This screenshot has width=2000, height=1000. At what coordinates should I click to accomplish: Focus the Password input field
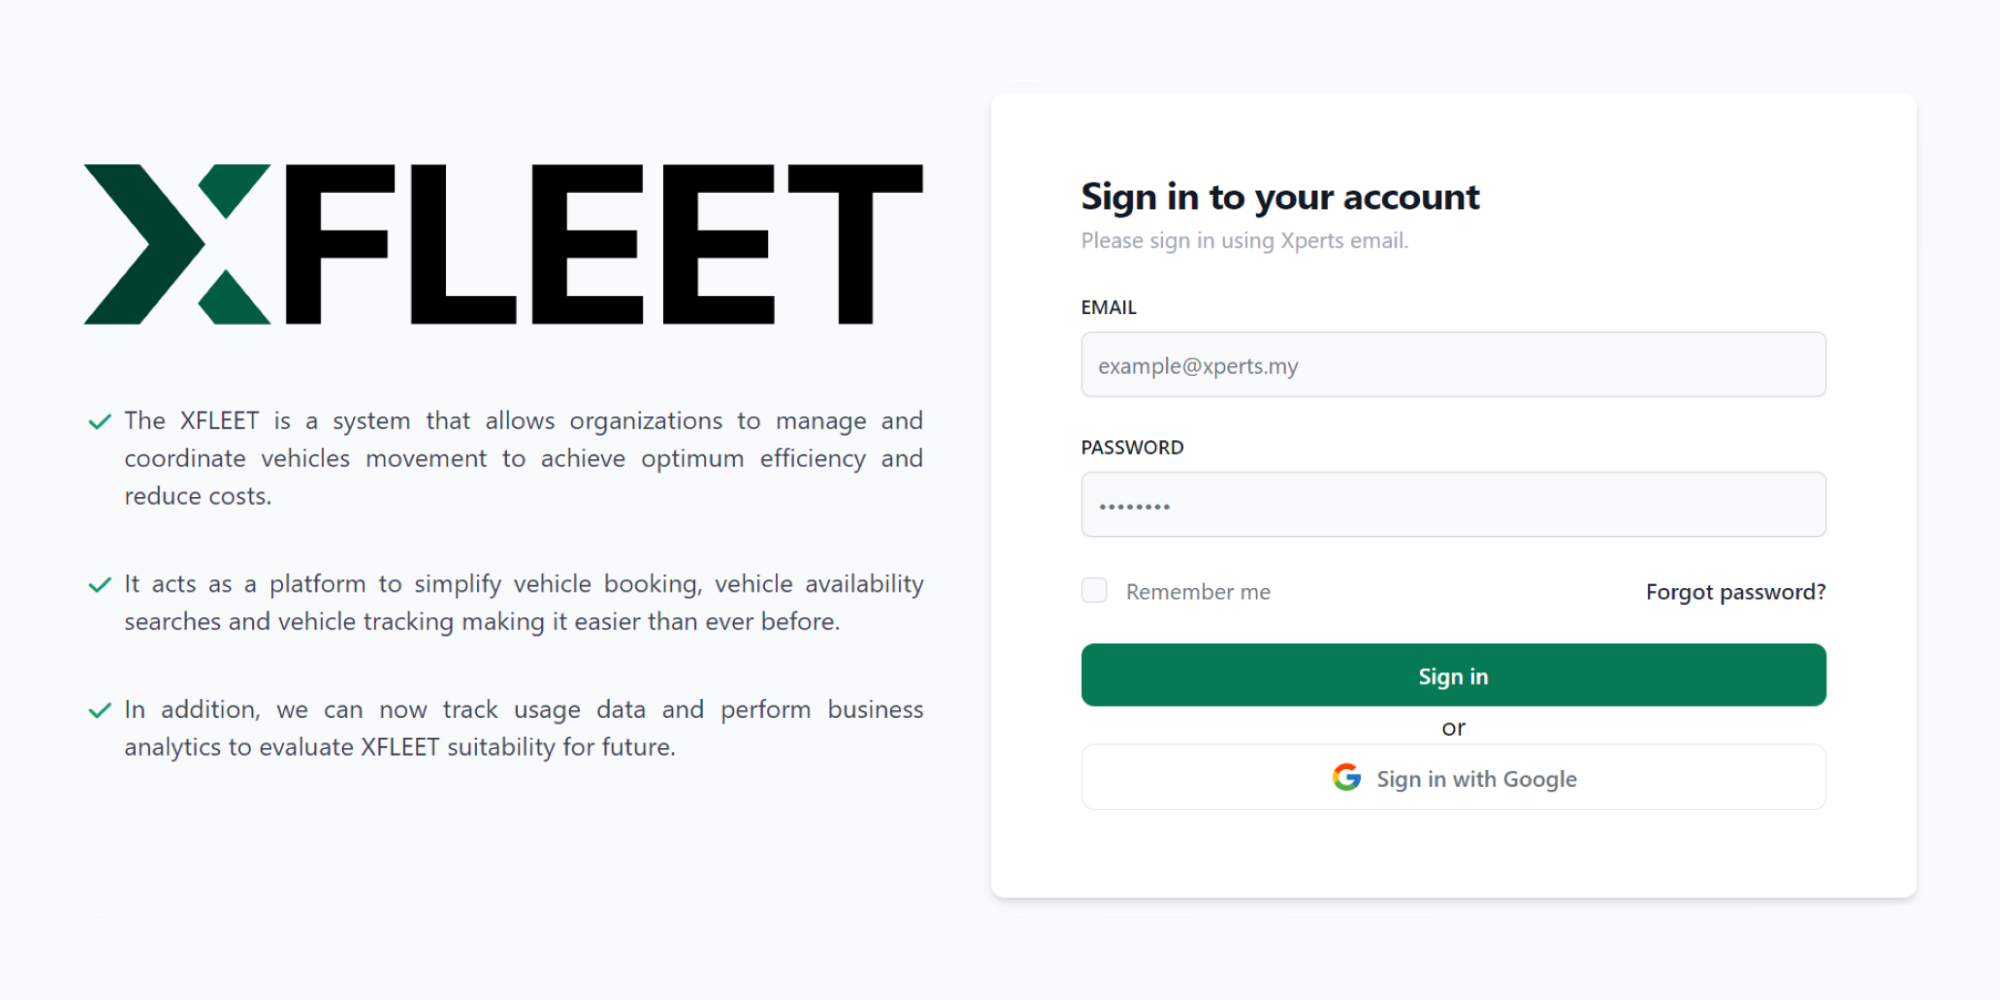[x=1452, y=505]
